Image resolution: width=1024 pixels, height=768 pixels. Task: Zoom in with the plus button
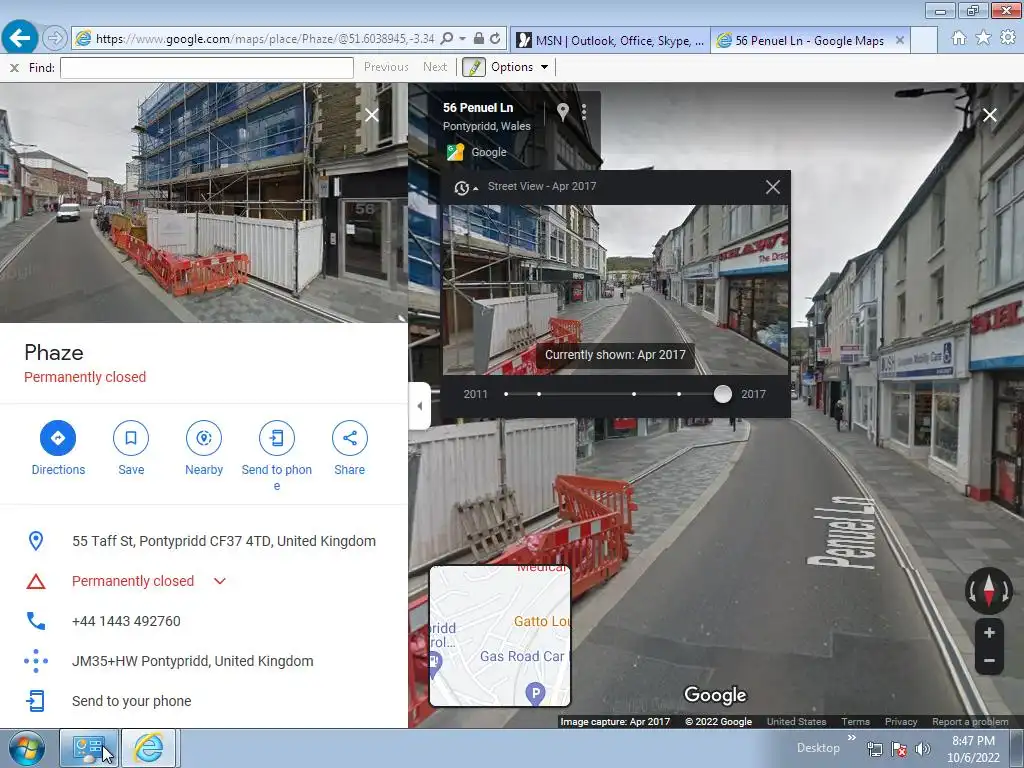pos(989,632)
